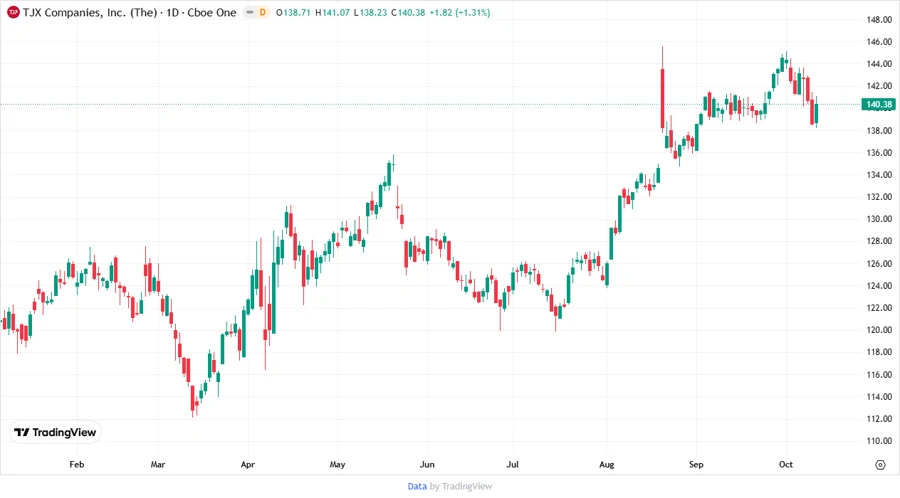Click the 126.00 price axis label

(x=879, y=263)
